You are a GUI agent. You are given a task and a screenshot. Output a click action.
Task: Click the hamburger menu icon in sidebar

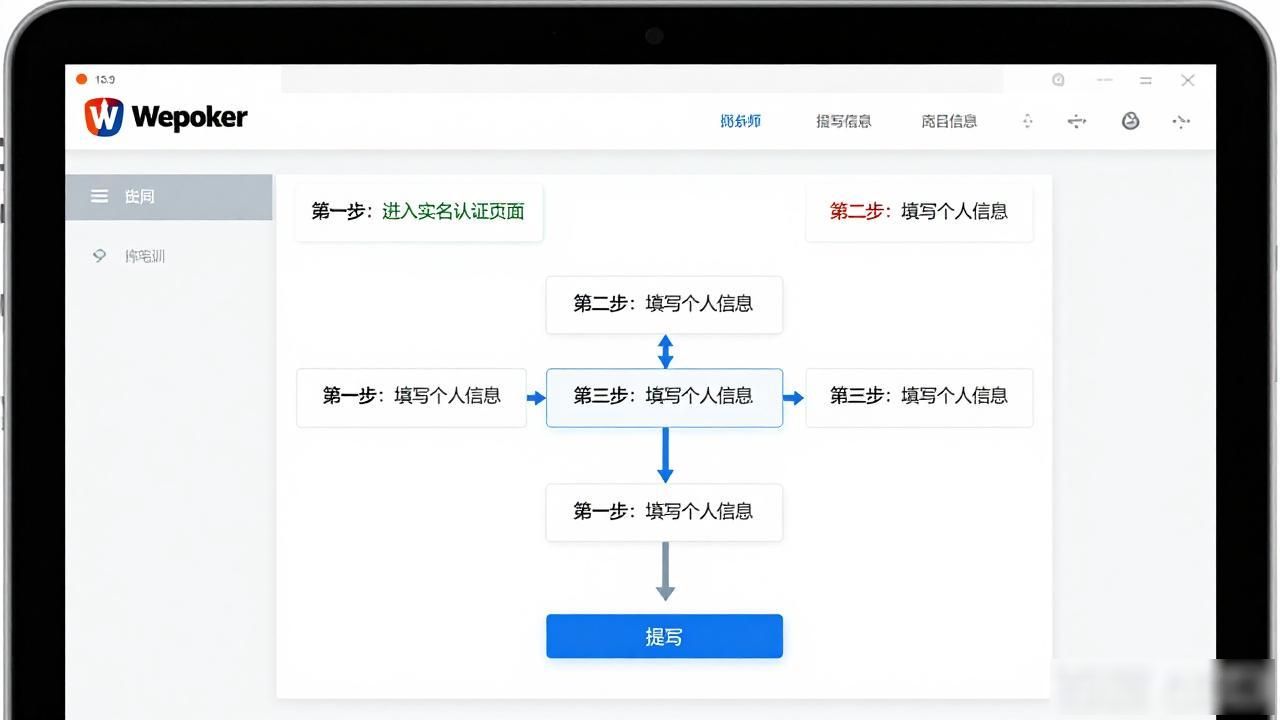coord(99,196)
